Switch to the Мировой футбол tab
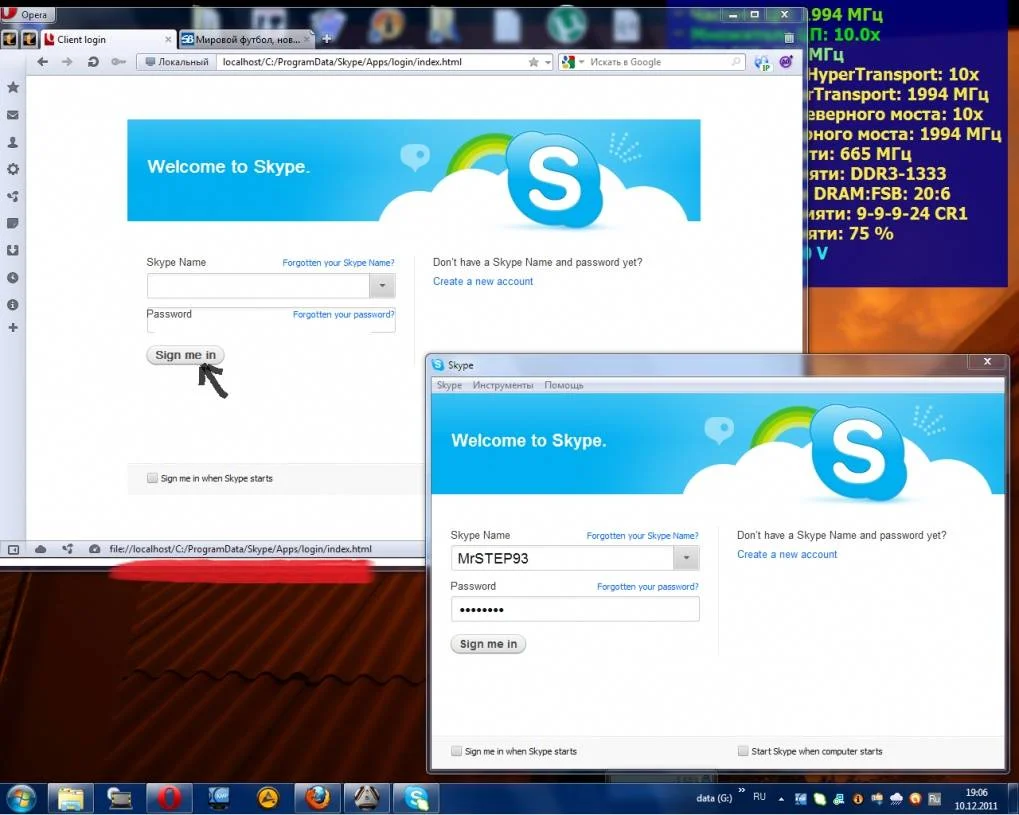The height and width of the screenshot is (815, 1019). coord(246,40)
